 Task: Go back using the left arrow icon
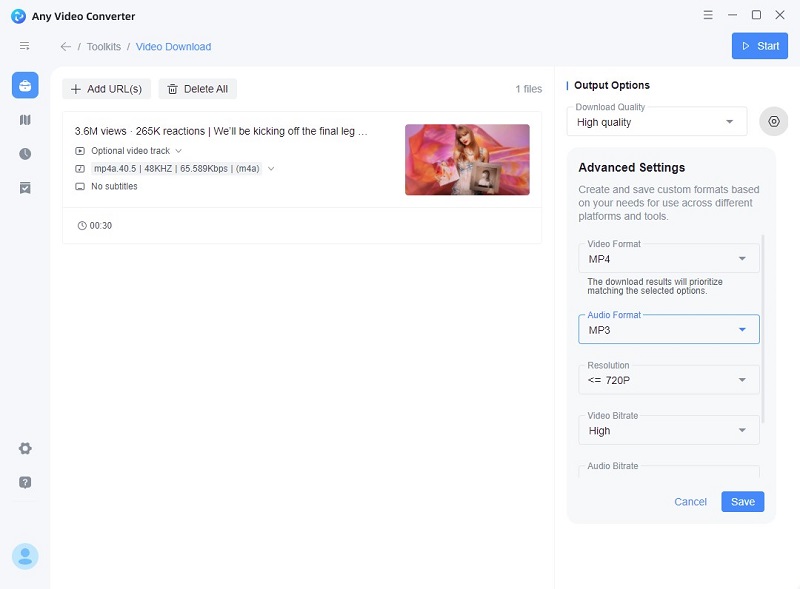pyautogui.click(x=65, y=46)
